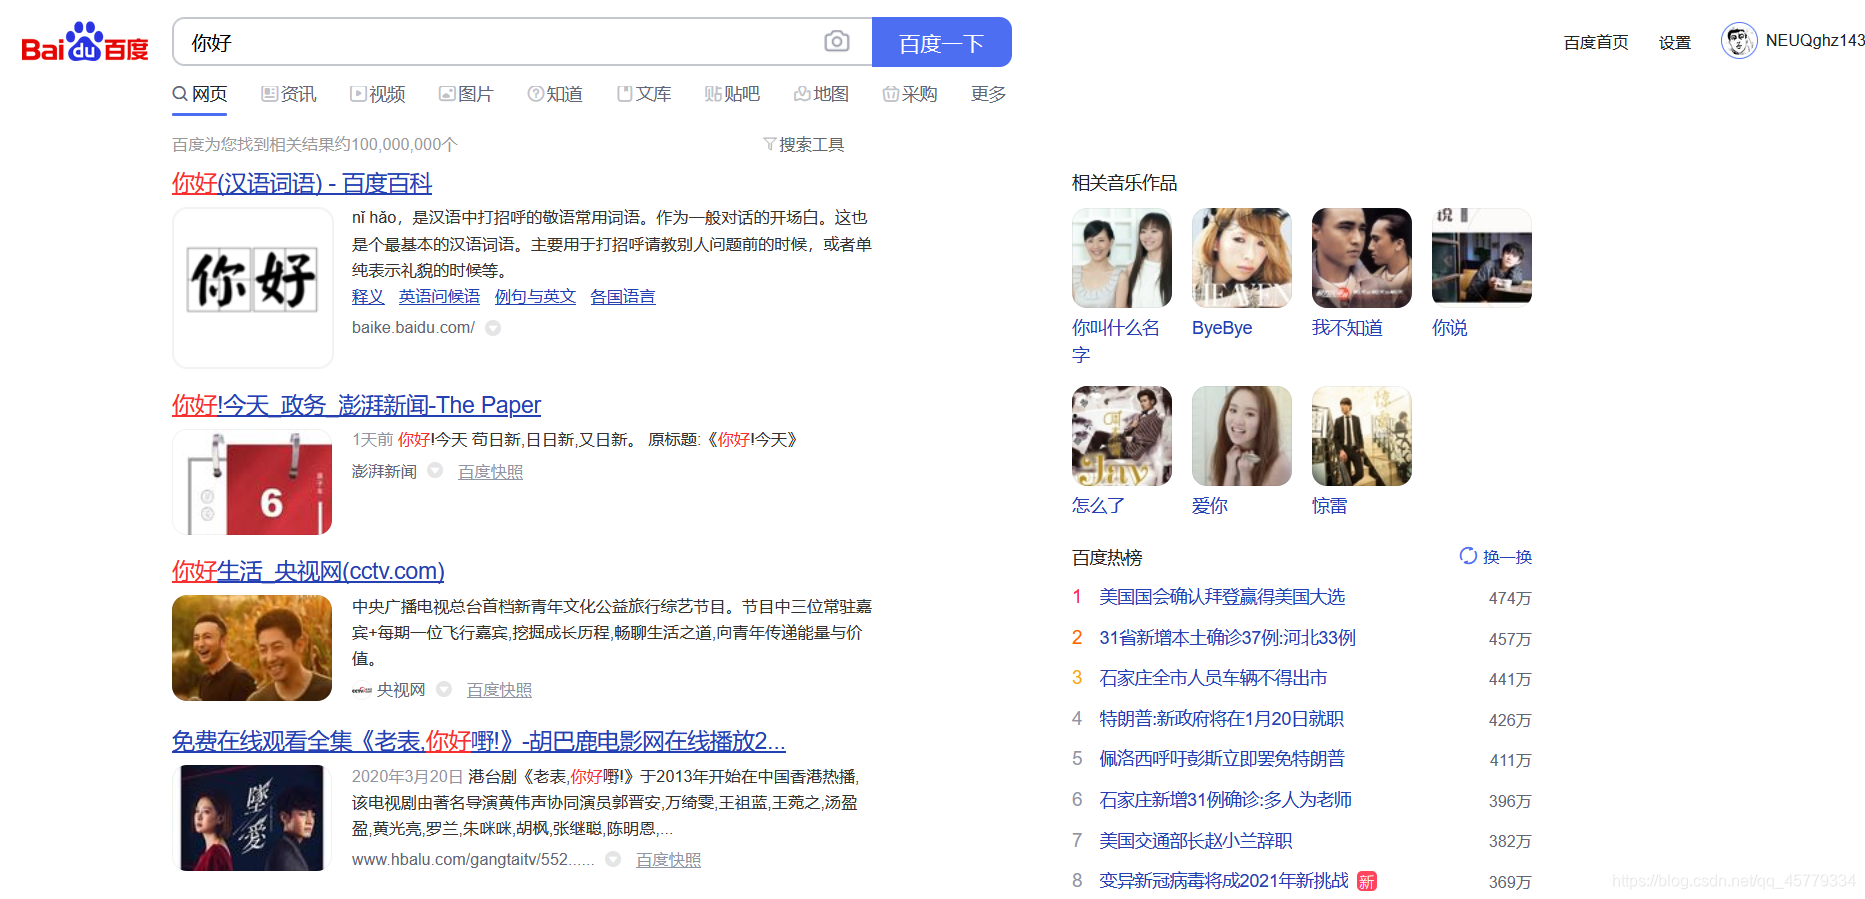Switch to the 文库 tab

pyautogui.click(x=645, y=94)
